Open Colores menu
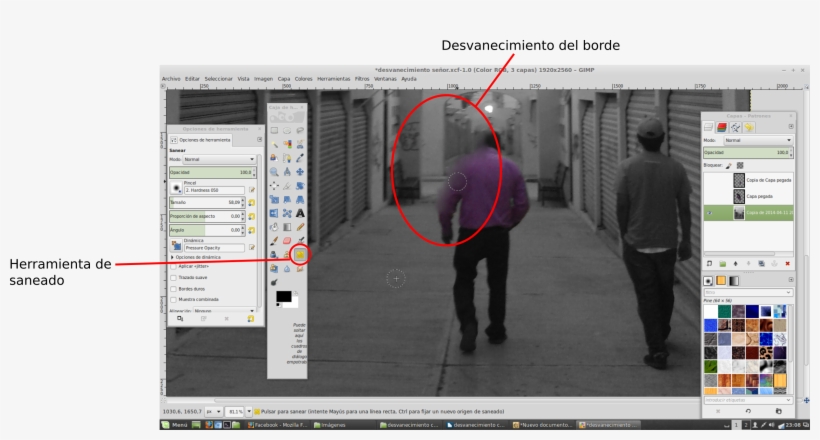This screenshot has height=440, width=820. [x=303, y=79]
